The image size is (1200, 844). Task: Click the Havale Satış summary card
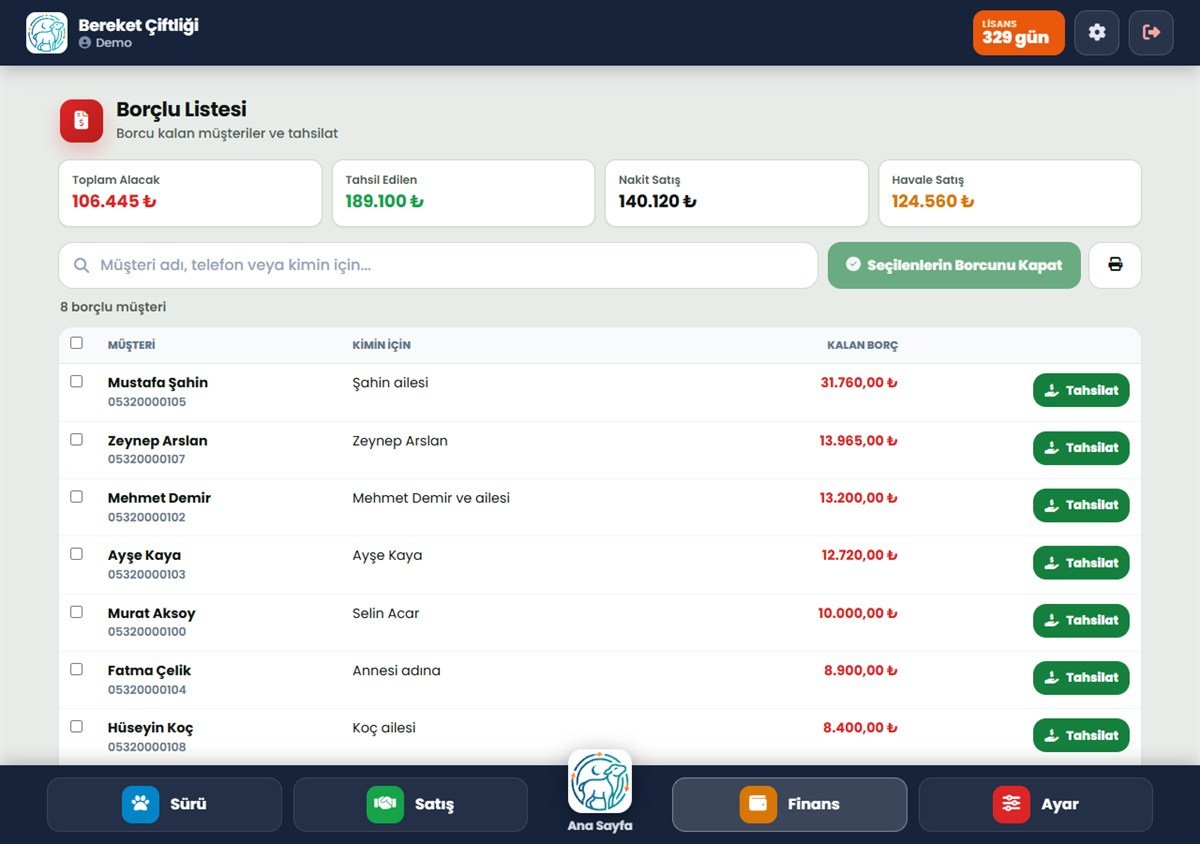click(x=1010, y=193)
